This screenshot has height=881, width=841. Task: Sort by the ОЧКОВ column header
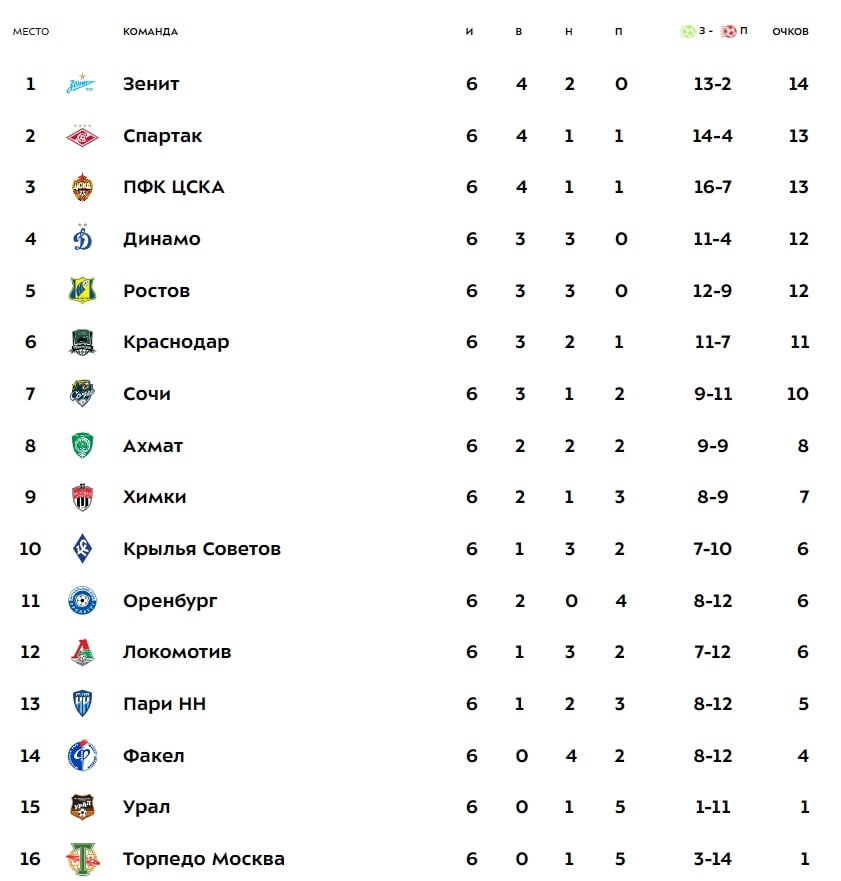(x=790, y=31)
